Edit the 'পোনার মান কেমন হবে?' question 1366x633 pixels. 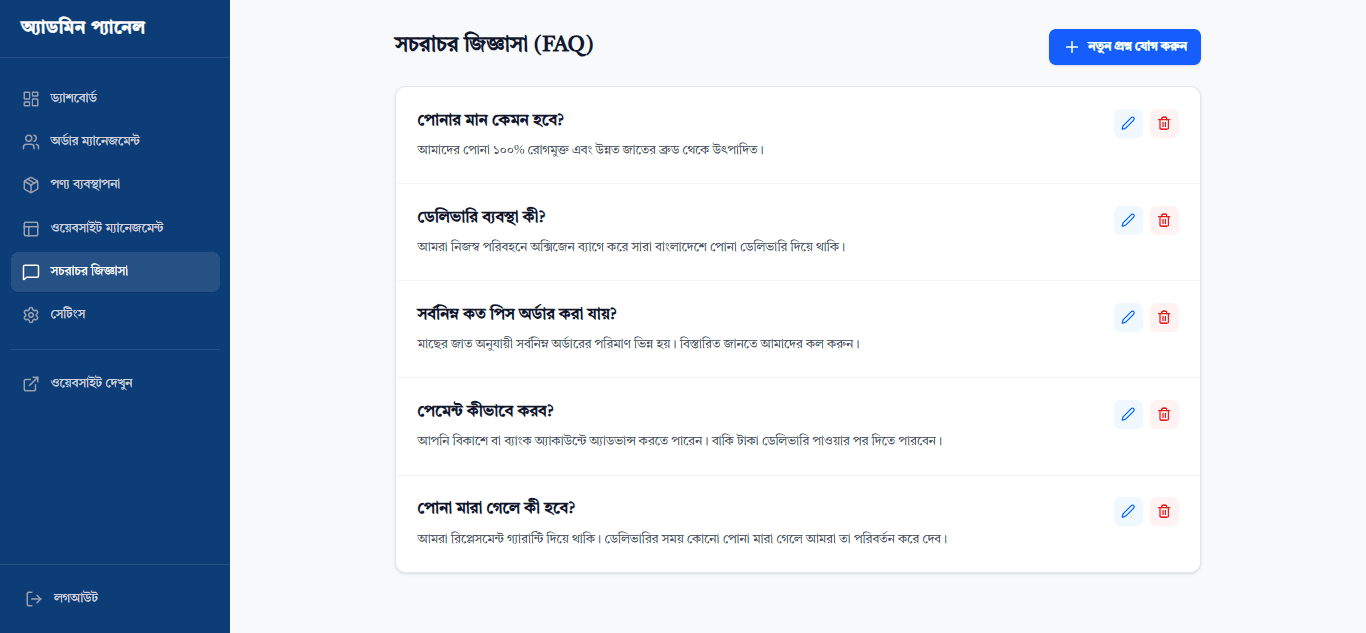1128,123
